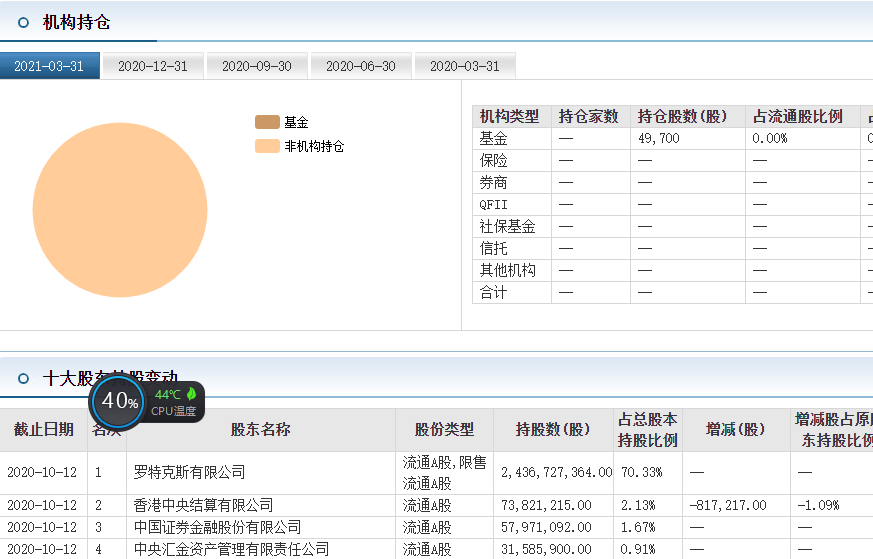Screen dimensions: 873x559
Task: Click the 非机构持仓 legend color swatch
Action: tap(267, 146)
